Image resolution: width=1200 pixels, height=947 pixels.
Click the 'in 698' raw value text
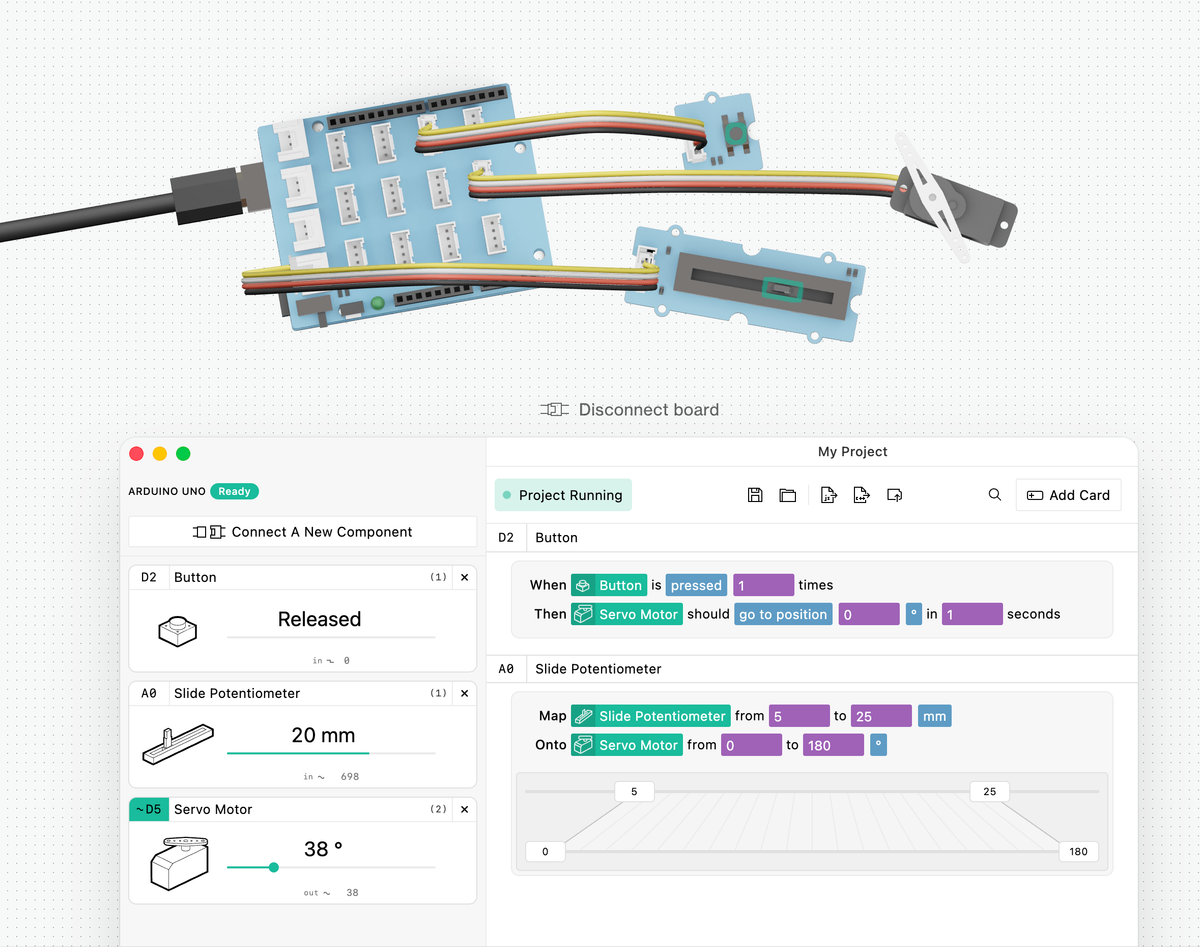pyautogui.click(x=331, y=776)
